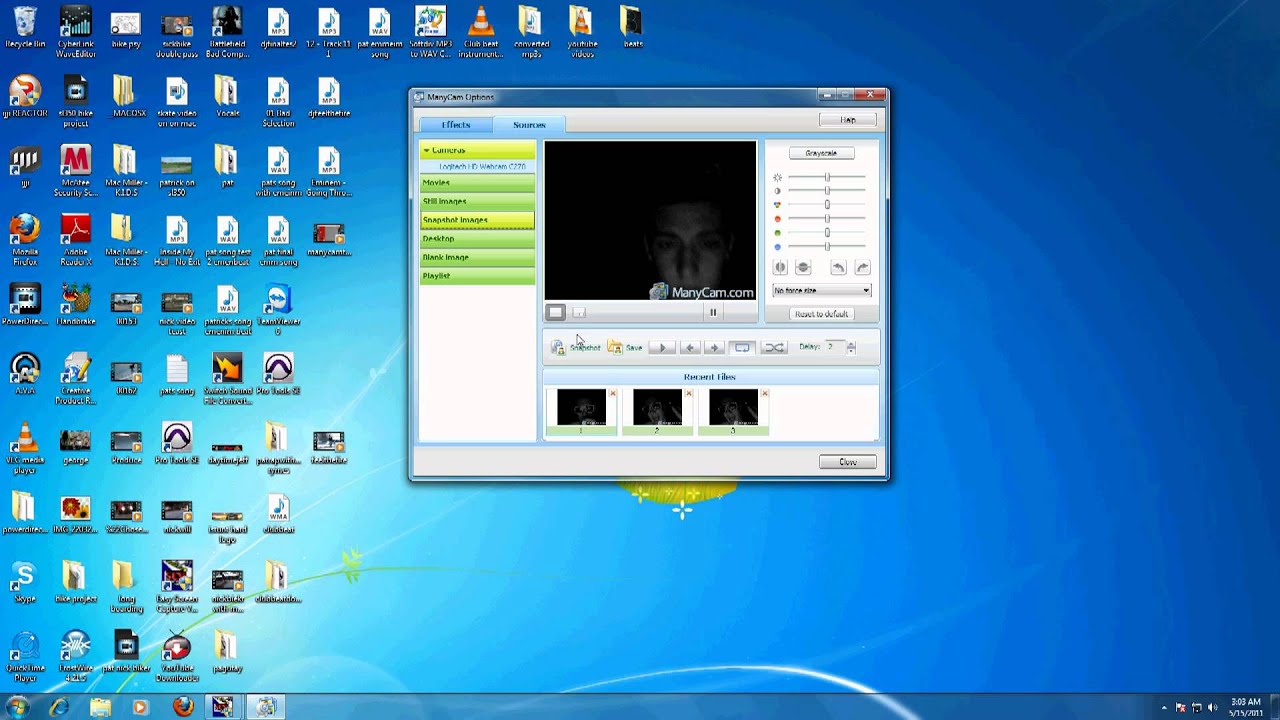1280x720 pixels.
Task: Select the VLC media player desktop shortcut
Action: 25,448
